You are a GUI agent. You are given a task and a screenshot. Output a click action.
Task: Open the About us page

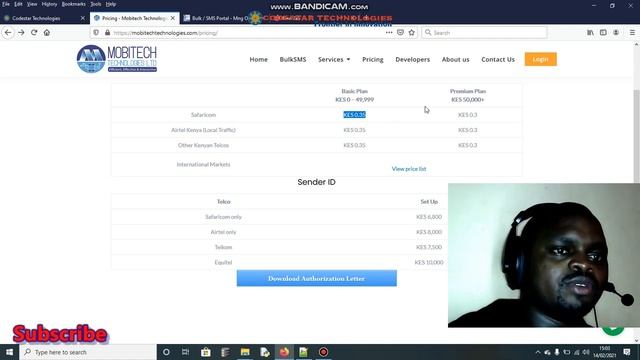click(x=456, y=59)
